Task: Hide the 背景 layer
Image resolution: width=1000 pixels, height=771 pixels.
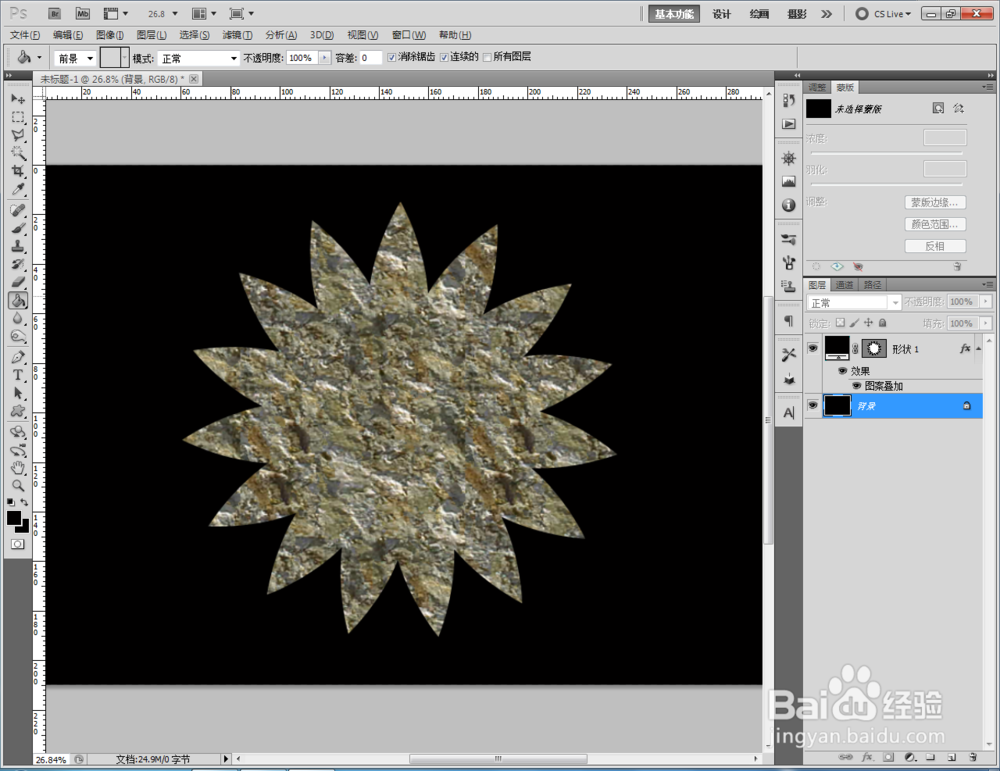Action: tap(812, 406)
